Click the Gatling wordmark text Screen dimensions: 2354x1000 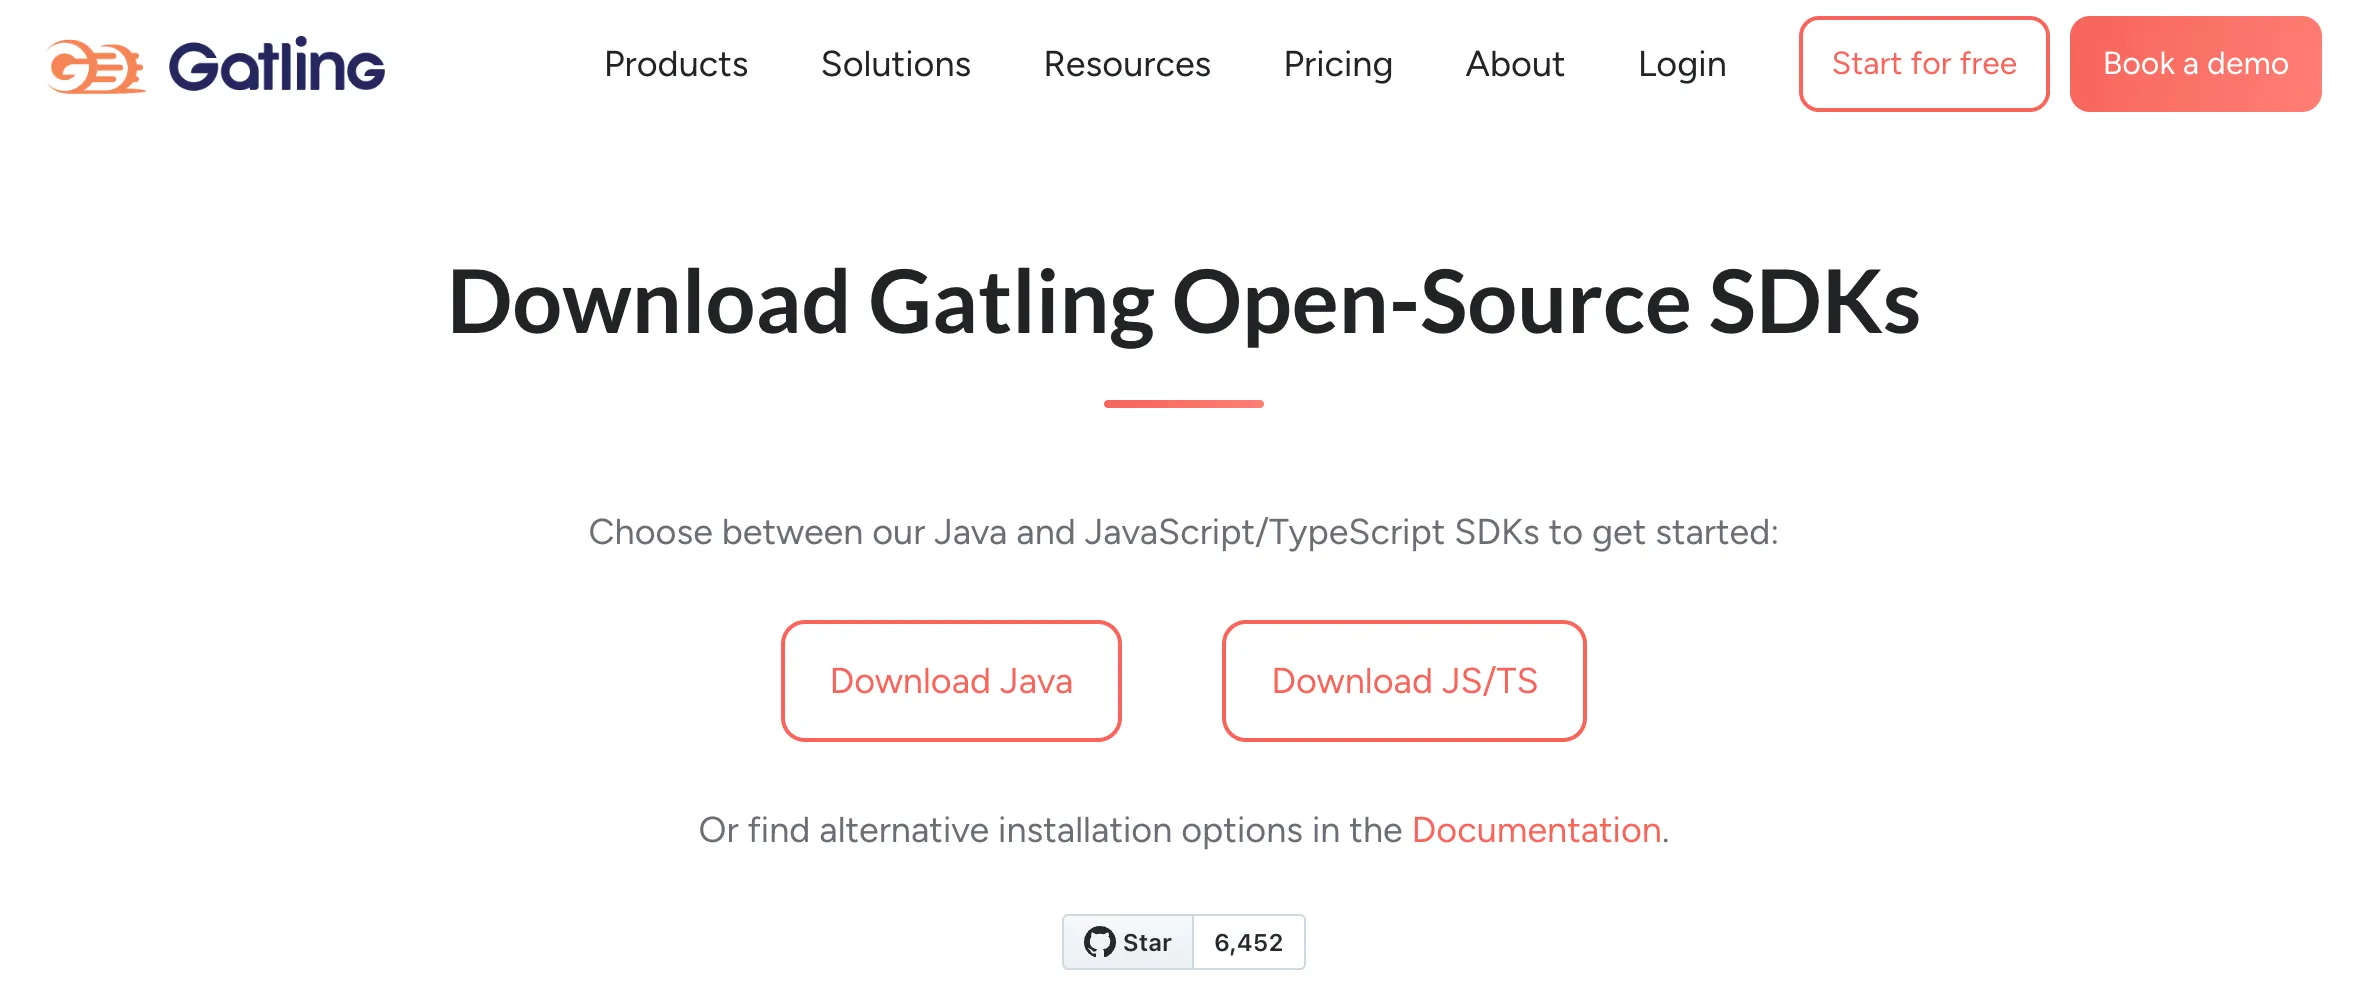click(x=276, y=66)
